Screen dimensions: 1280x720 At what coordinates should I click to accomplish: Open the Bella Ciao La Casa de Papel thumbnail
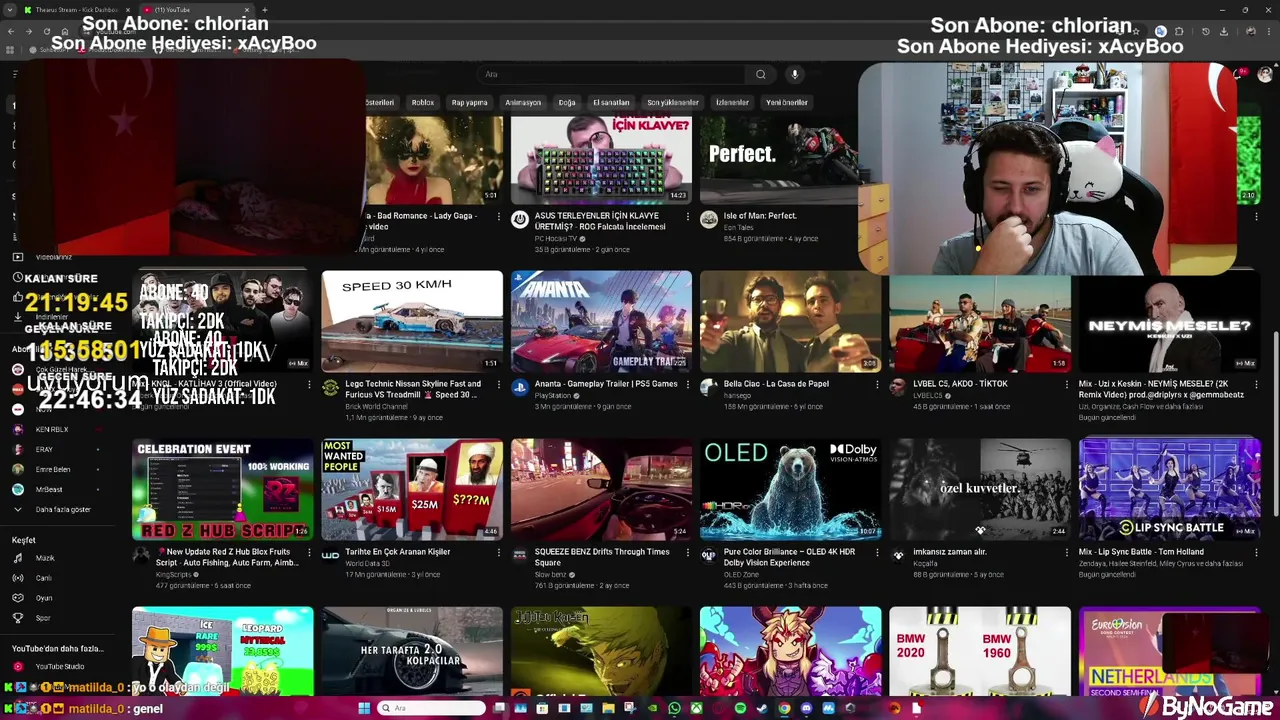tap(790, 321)
